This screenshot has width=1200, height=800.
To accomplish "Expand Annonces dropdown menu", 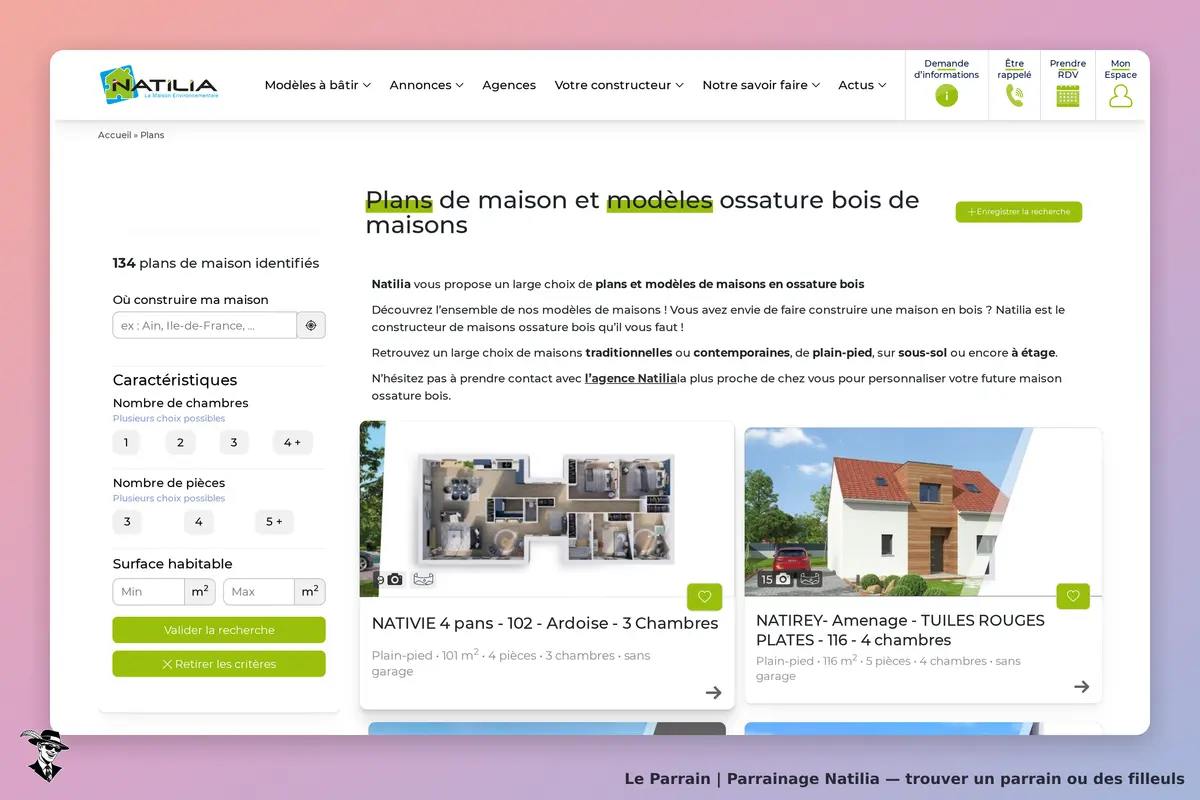I will pos(427,85).
